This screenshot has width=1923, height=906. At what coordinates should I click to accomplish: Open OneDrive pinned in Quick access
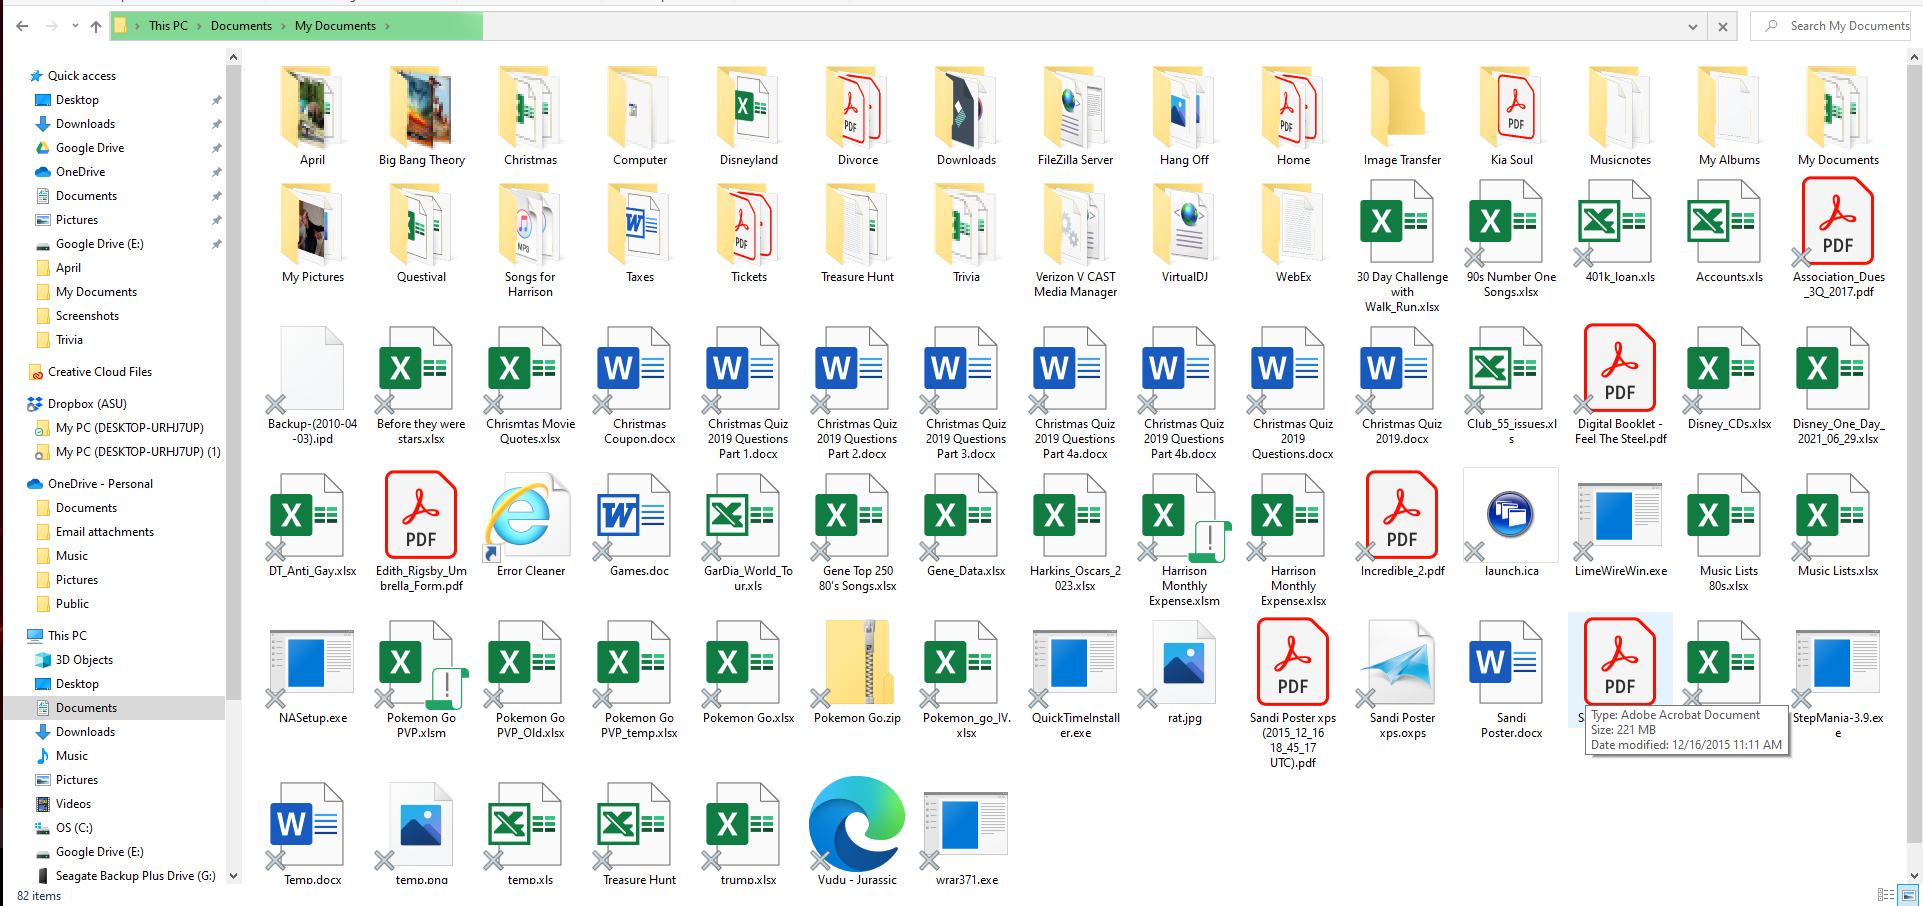pyautogui.click(x=80, y=172)
